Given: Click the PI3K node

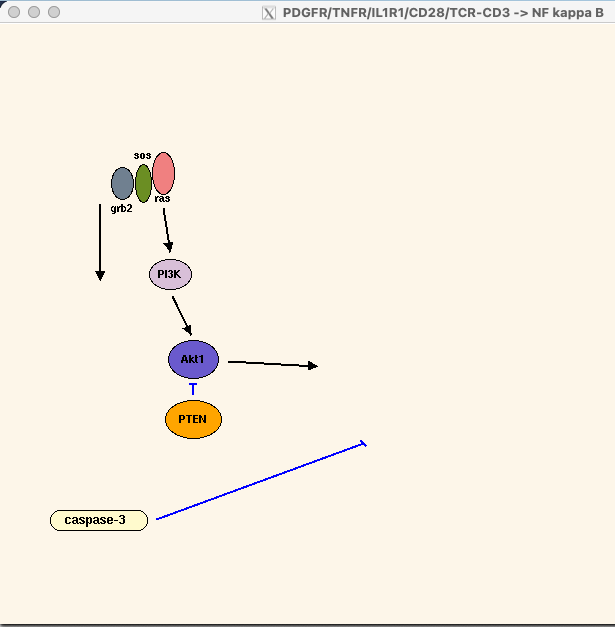Looking at the screenshot, I should [x=170, y=274].
